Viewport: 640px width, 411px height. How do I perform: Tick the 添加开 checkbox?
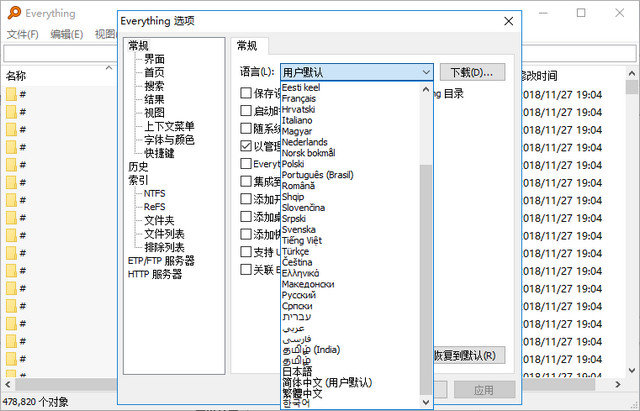[x=246, y=199]
